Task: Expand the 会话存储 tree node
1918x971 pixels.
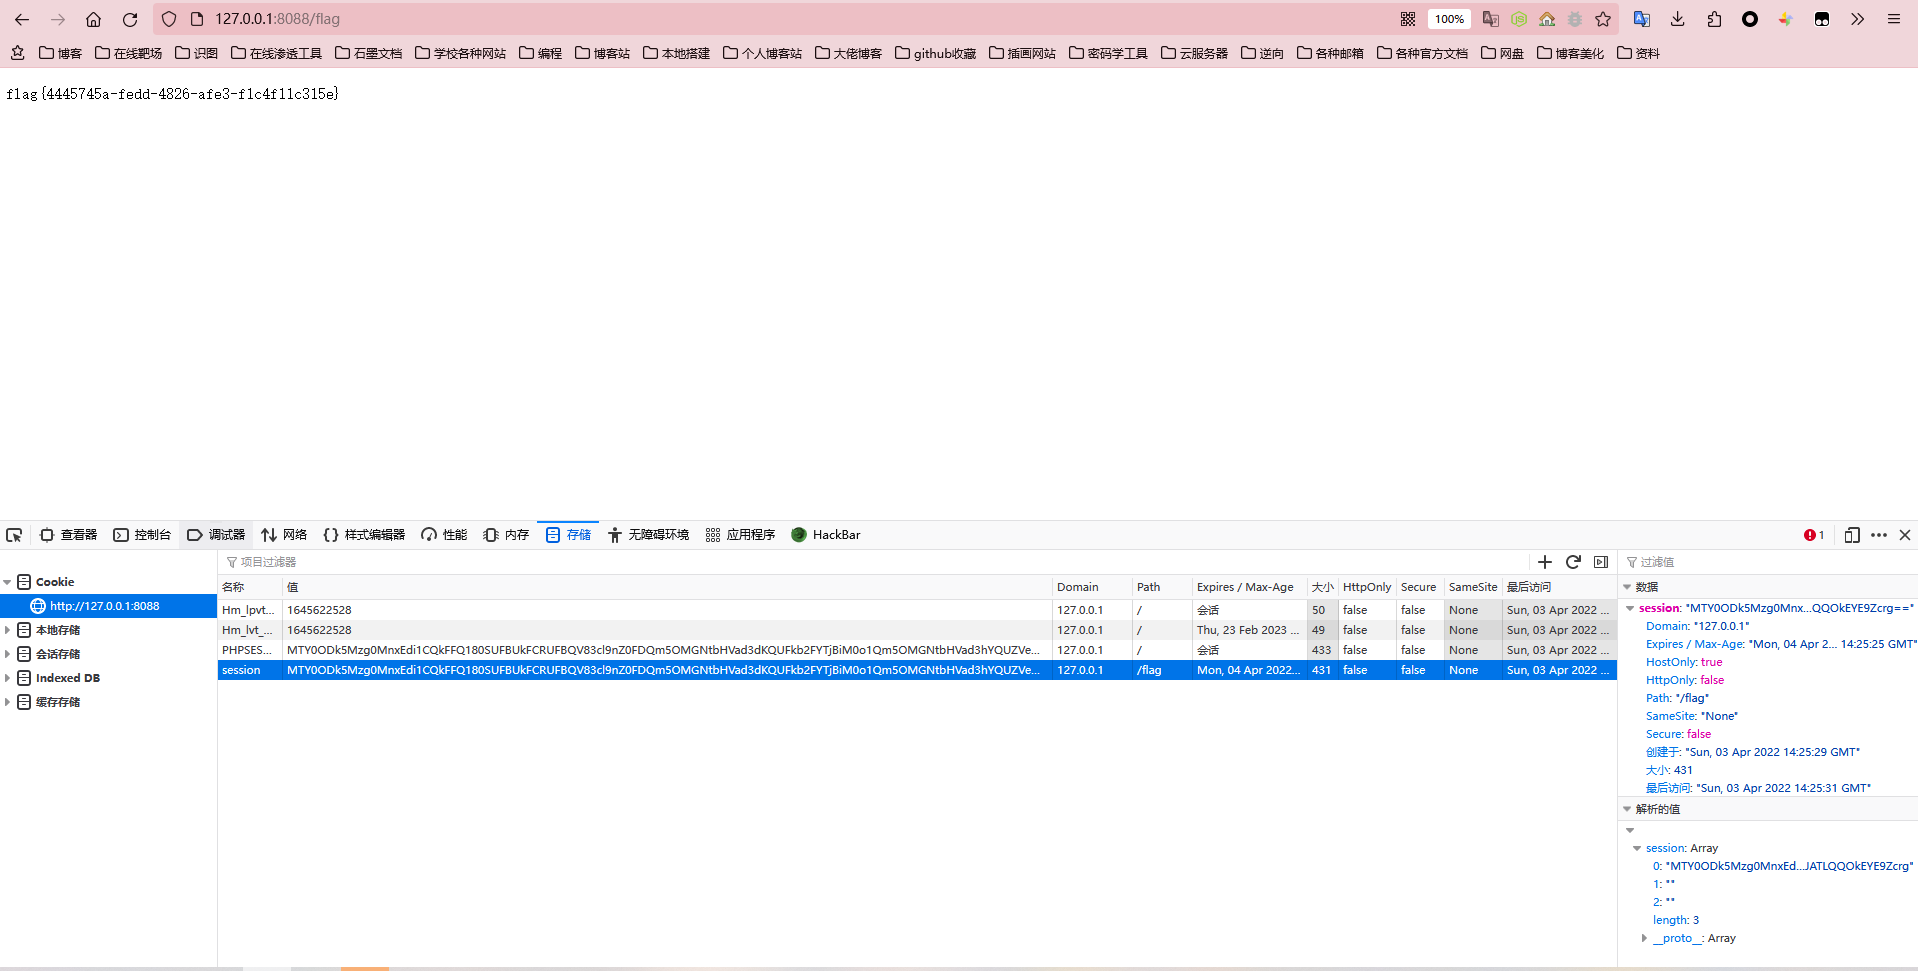Action: [8, 654]
